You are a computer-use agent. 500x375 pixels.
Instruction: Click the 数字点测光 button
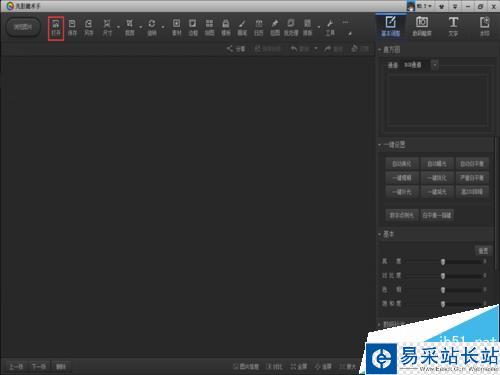point(402,215)
